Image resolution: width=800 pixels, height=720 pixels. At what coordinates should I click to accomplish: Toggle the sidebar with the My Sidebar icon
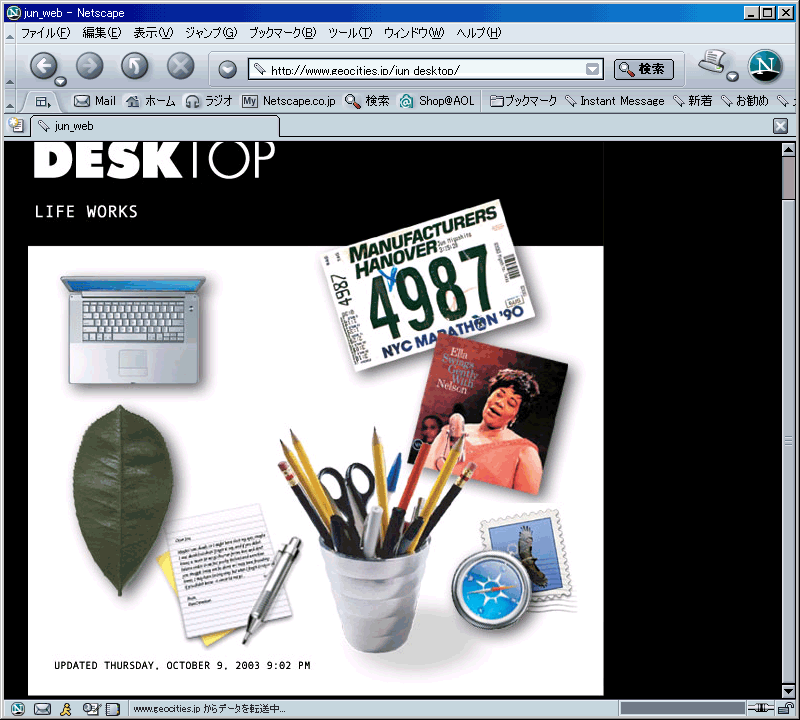pyautogui.click(x=43, y=102)
